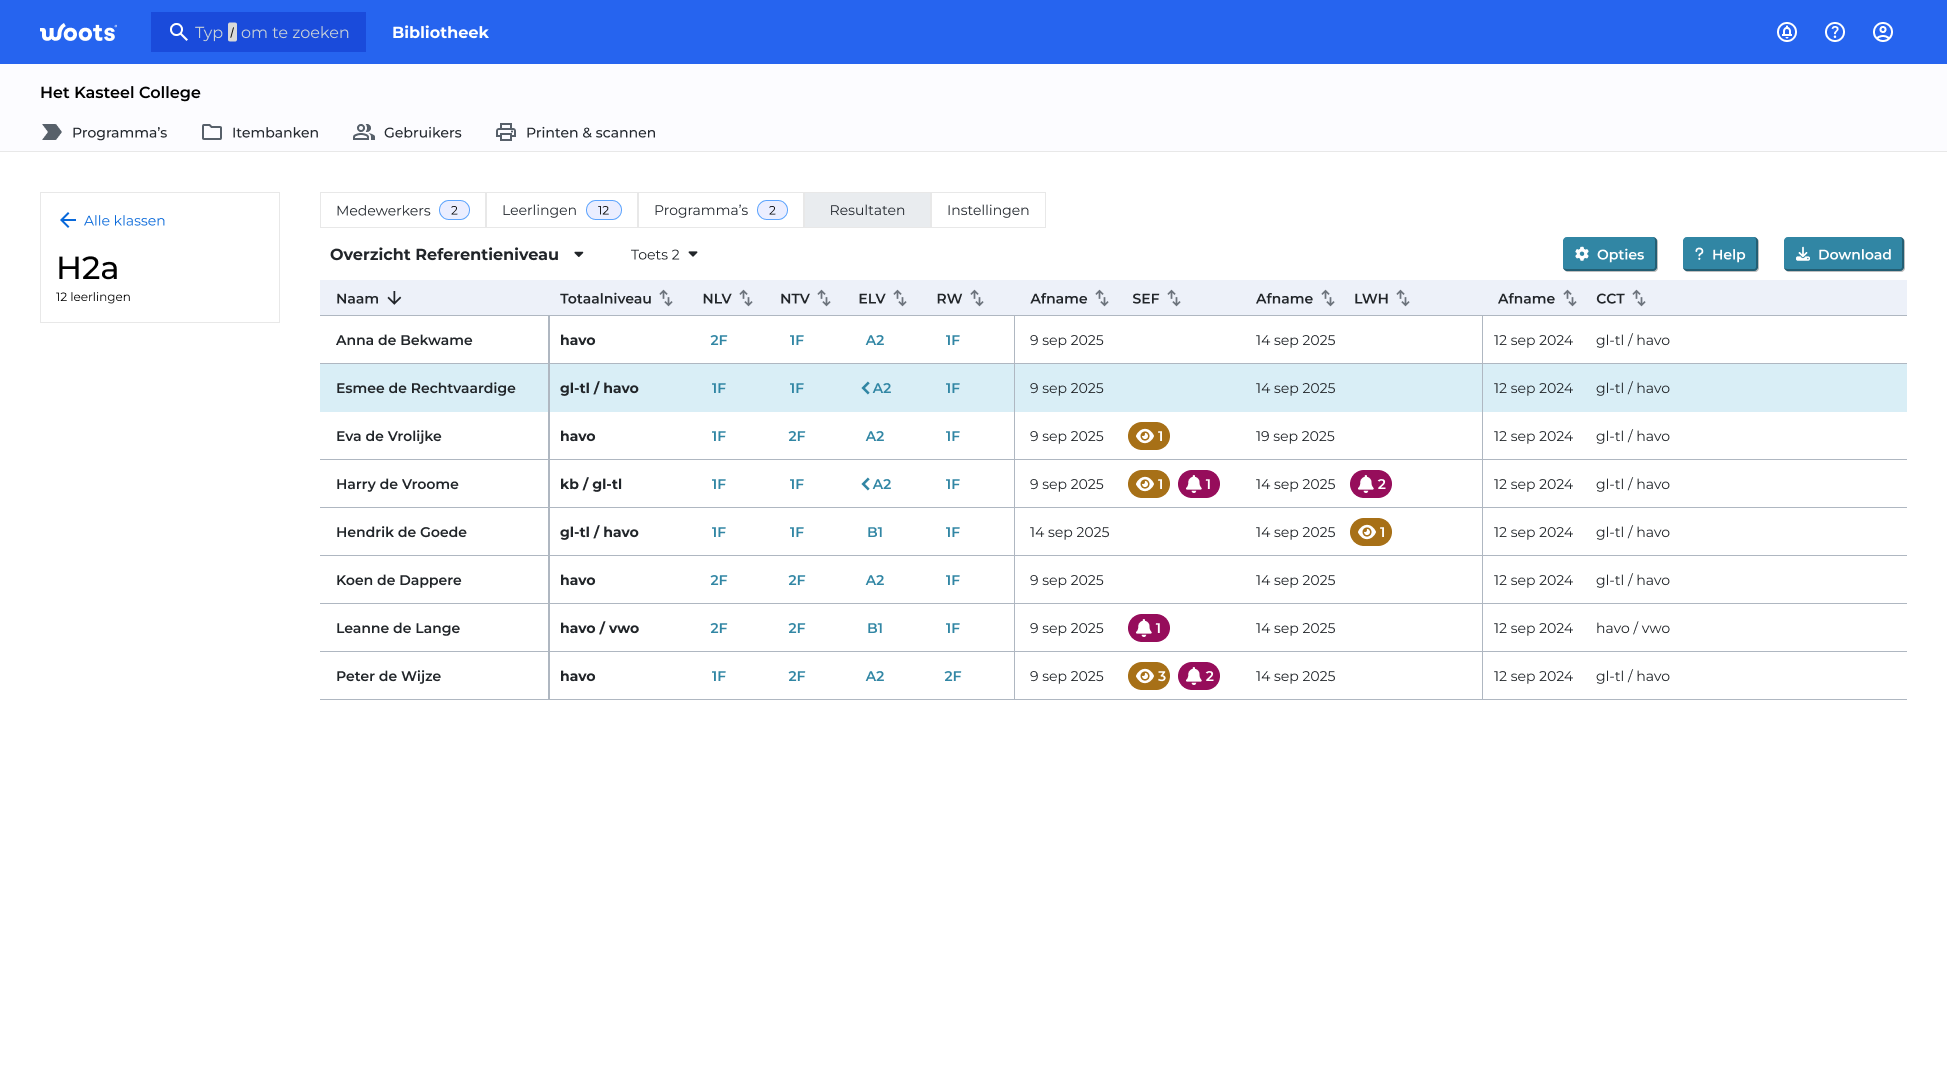Click Peter de Wijze's eye badge with 3
The image size is (1947, 1080).
point(1149,676)
